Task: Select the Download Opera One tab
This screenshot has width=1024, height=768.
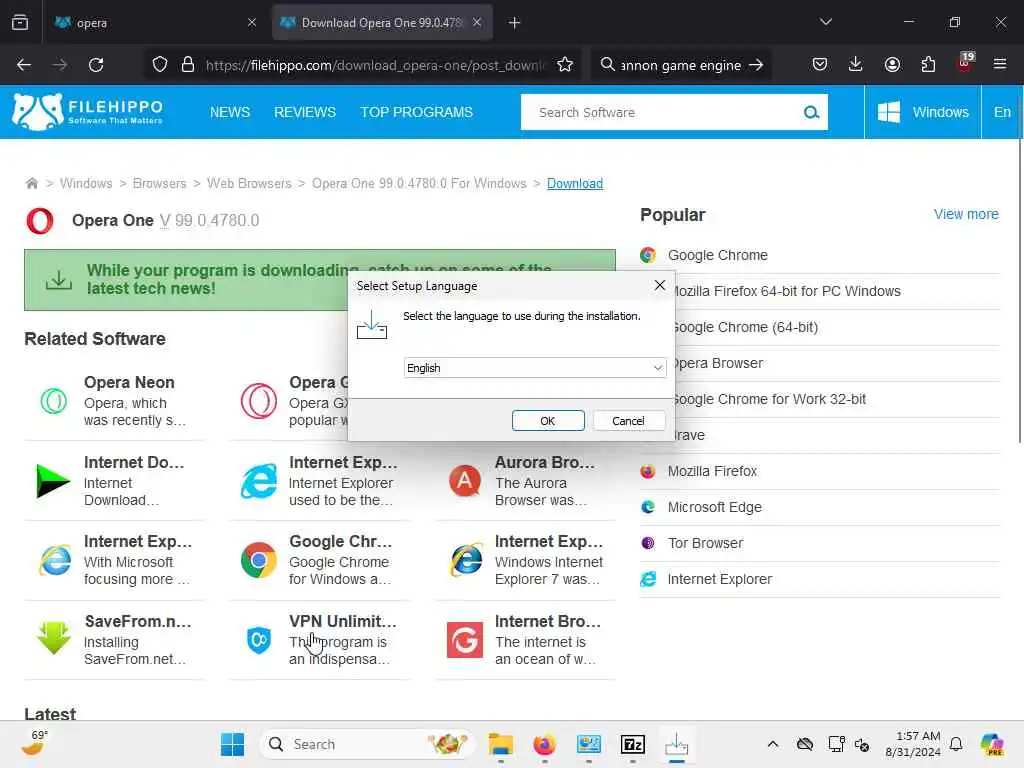Action: click(381, 23)
